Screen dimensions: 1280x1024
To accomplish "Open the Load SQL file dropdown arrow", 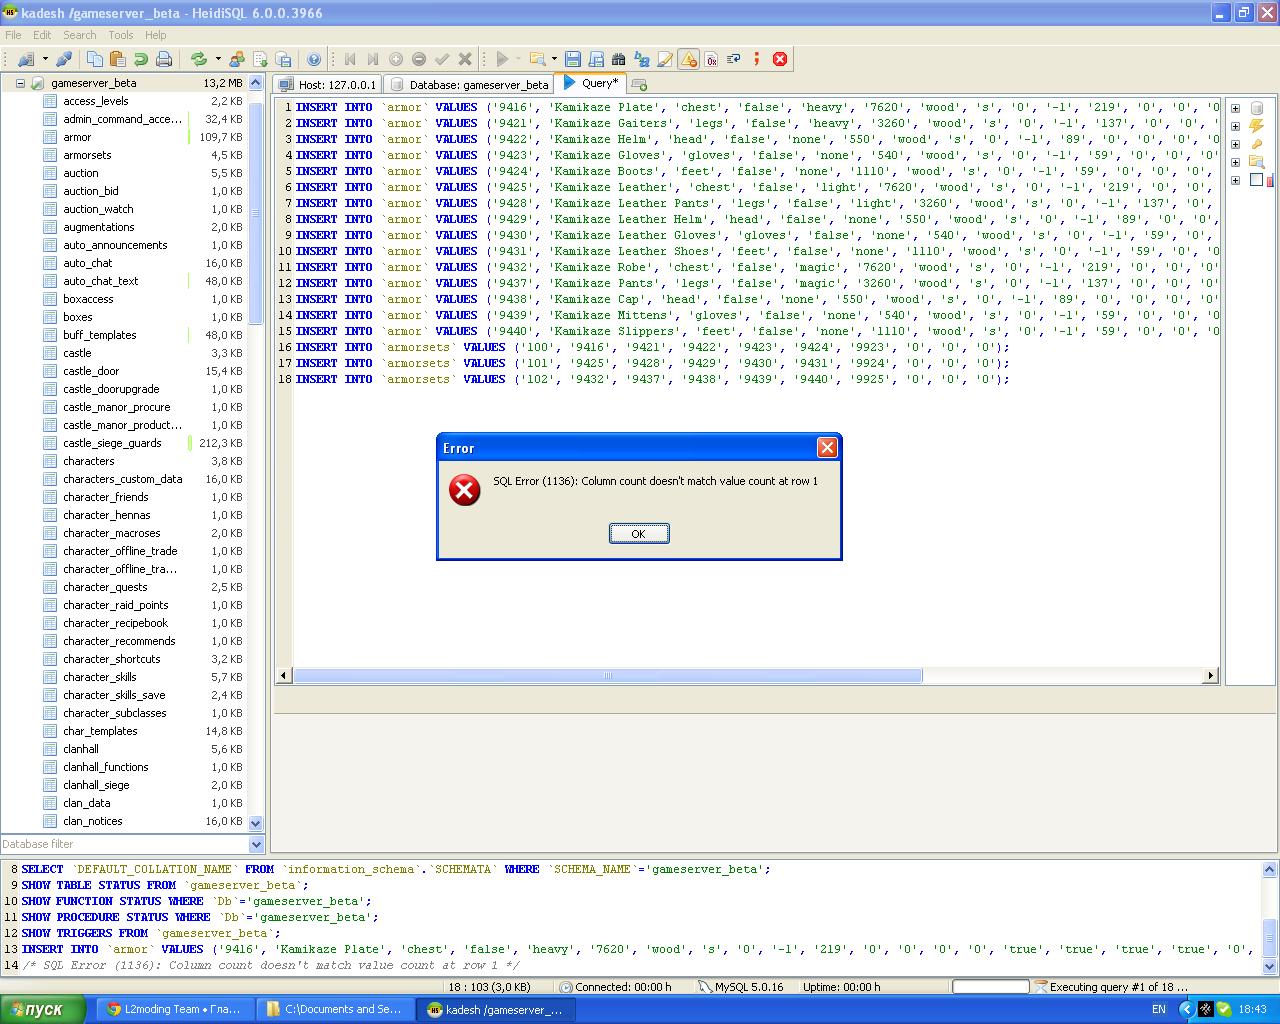I will pos(554,59).
